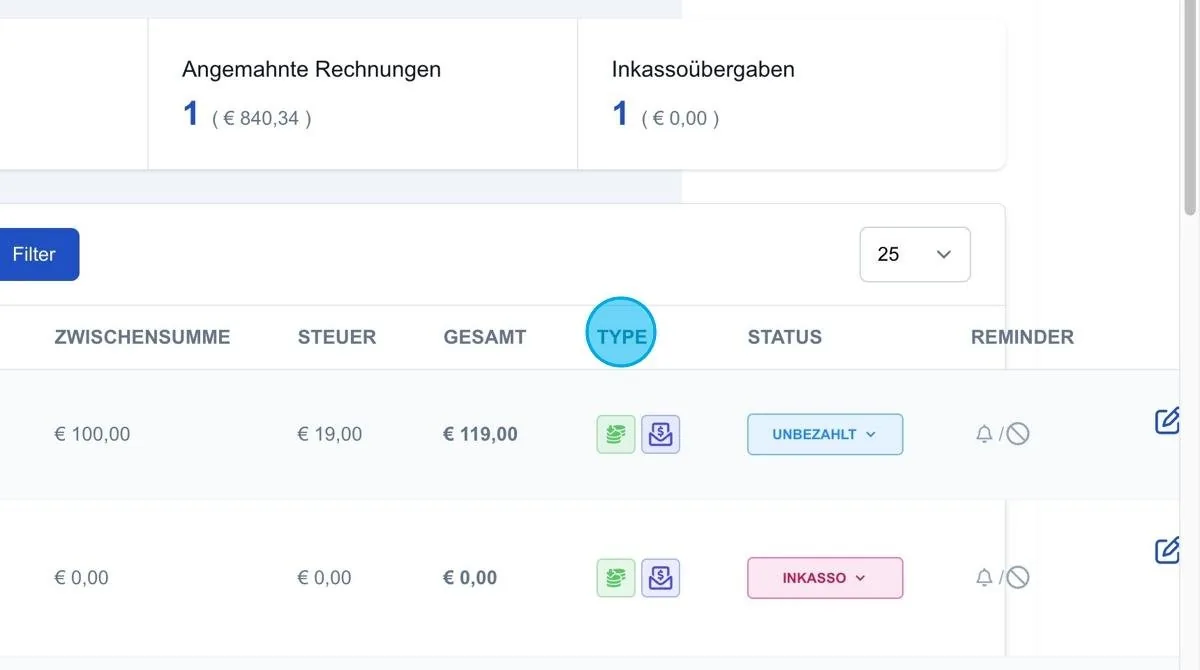Open the edit icon for the € 119,00 invoice
This screenshot has width=1200, height=670.
pyautogui.click(x=1167, y=421)
